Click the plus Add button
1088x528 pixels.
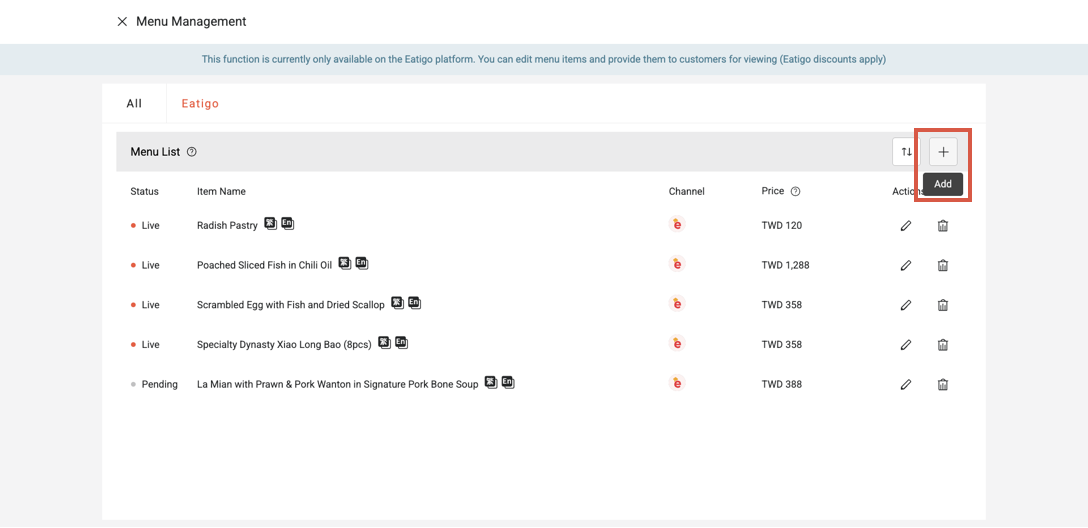click(943, 152)
